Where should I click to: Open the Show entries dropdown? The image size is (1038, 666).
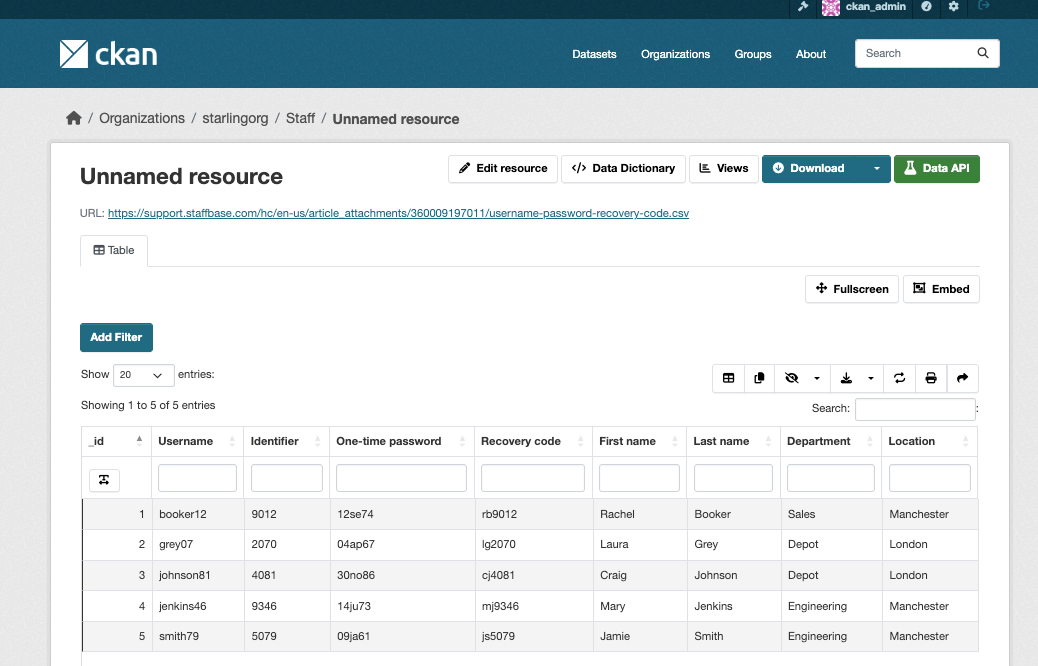coord(144,375)
